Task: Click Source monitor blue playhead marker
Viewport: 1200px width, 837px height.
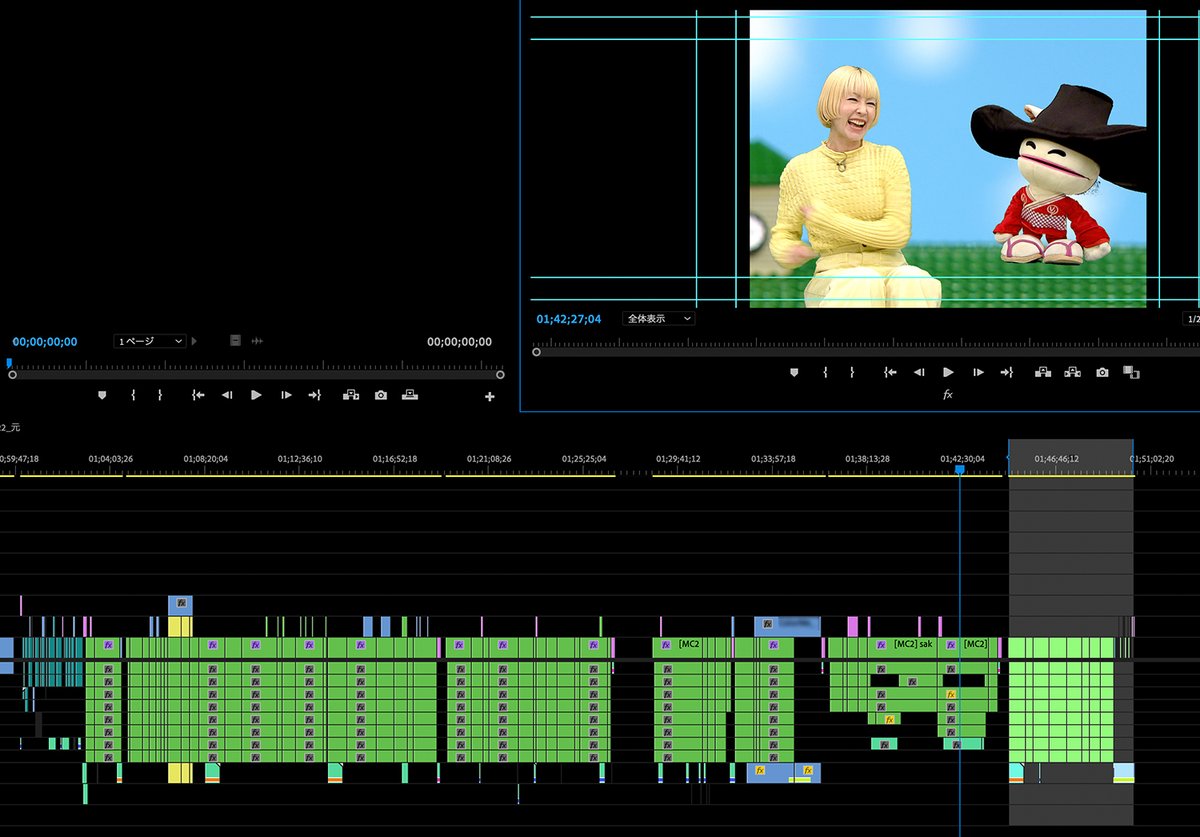Action: [9, 363]
